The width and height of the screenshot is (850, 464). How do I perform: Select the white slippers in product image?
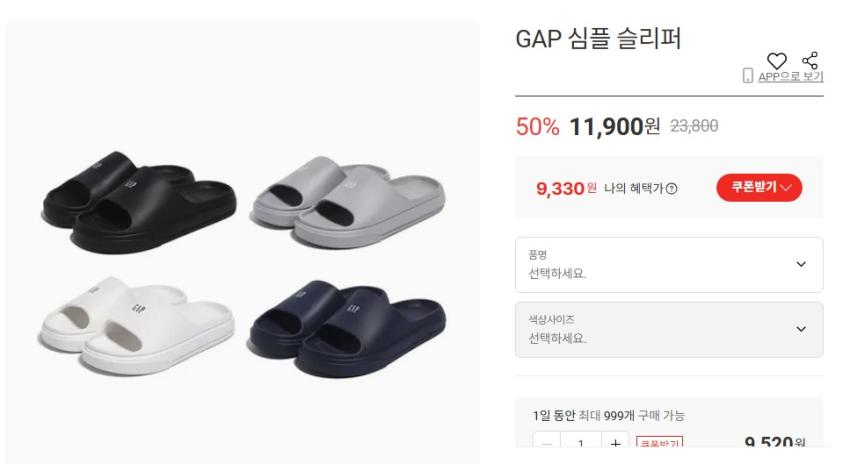click(x=137, y=325)
